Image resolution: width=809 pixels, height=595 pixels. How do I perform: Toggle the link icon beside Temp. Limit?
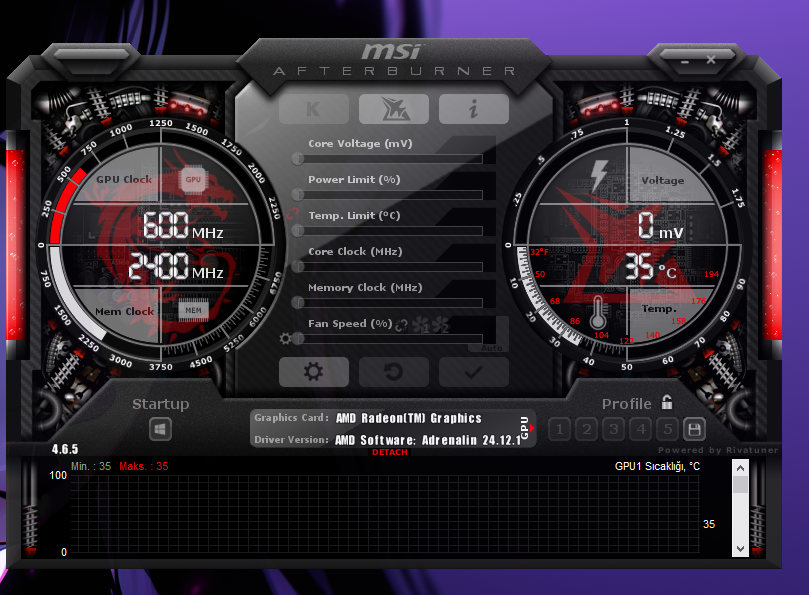tap(293, 213)
